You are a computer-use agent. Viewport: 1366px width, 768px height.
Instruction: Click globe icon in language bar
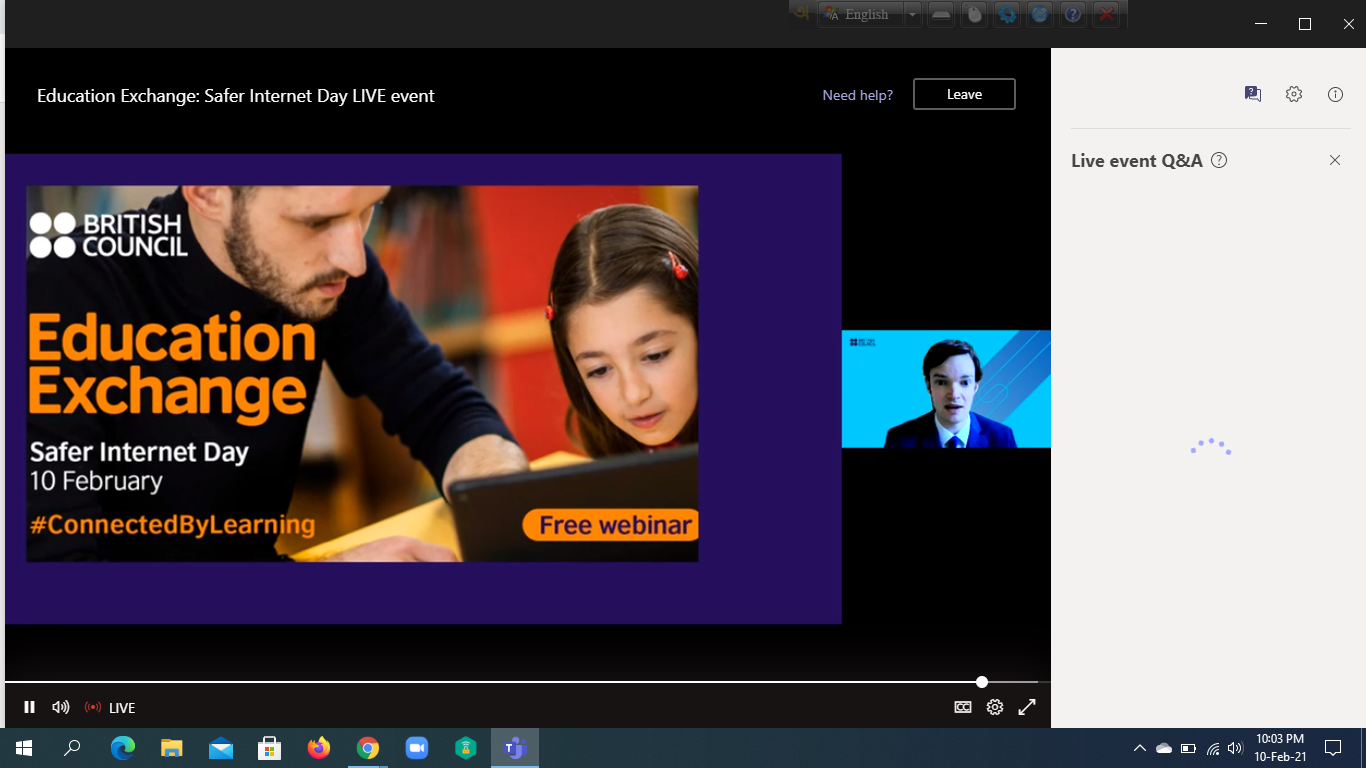pos(1040,14)
